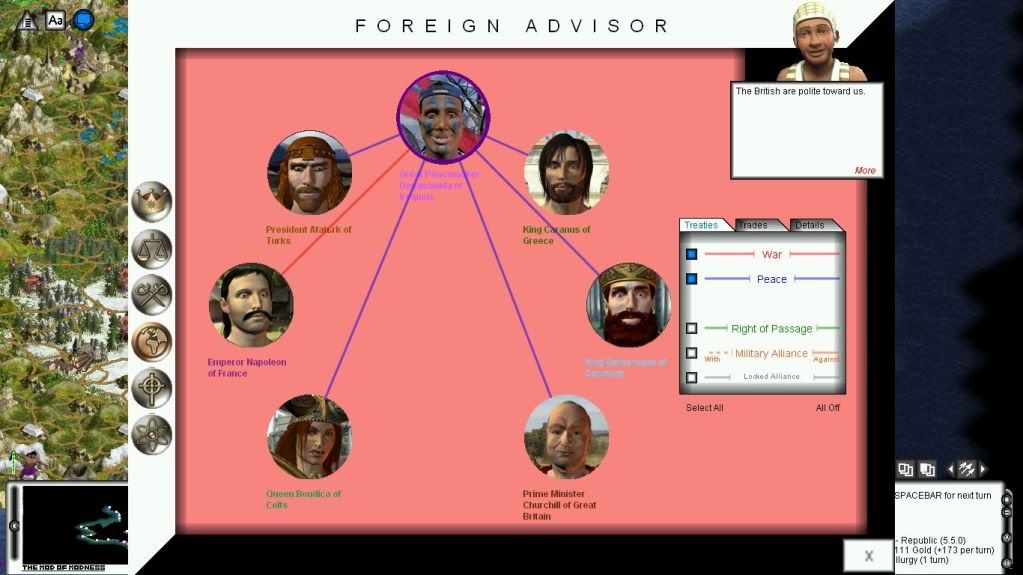
Task: Click the Right of Passage legend label
Action: [772, 329]
